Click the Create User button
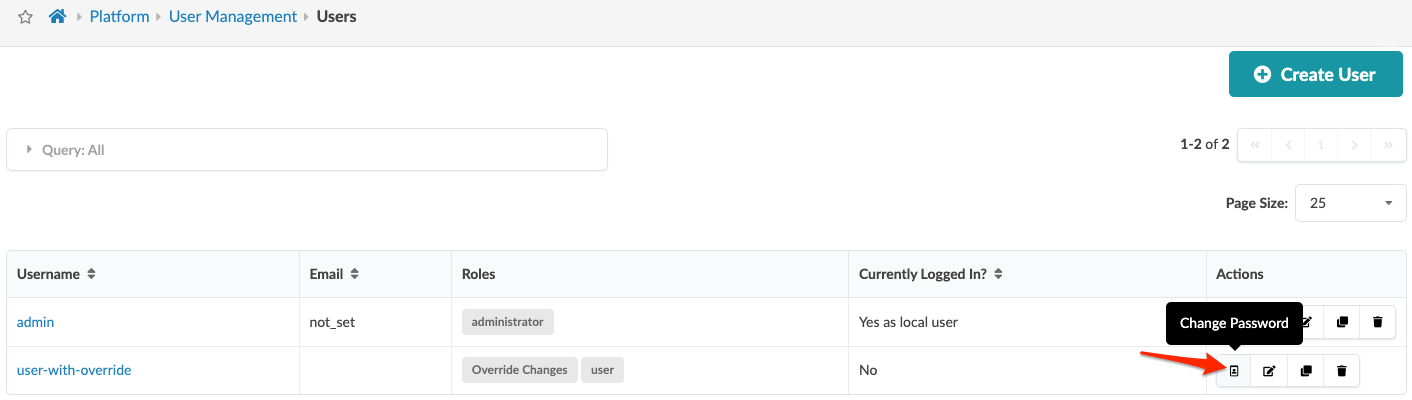The width and height of the screenshot is (1412, 400). point(1315,74)
